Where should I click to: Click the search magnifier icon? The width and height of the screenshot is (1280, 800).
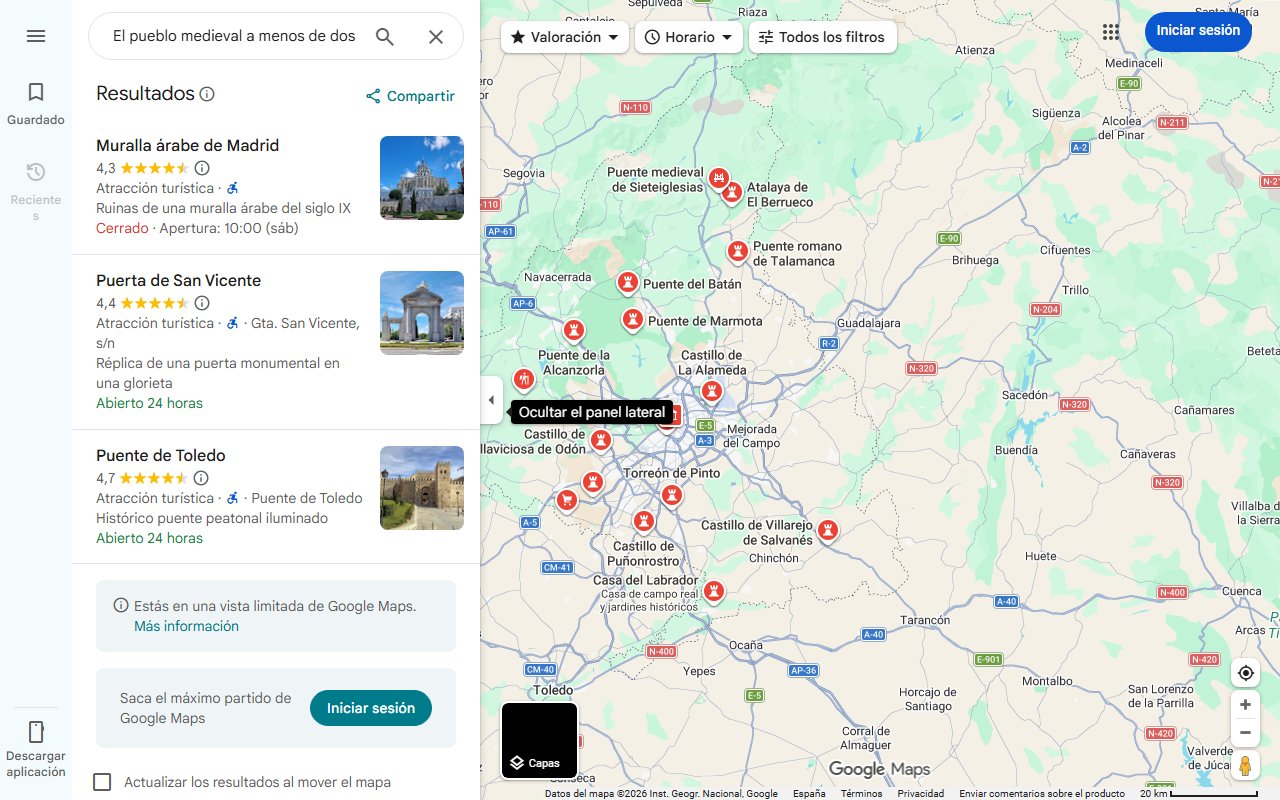(x=384, y=36)
